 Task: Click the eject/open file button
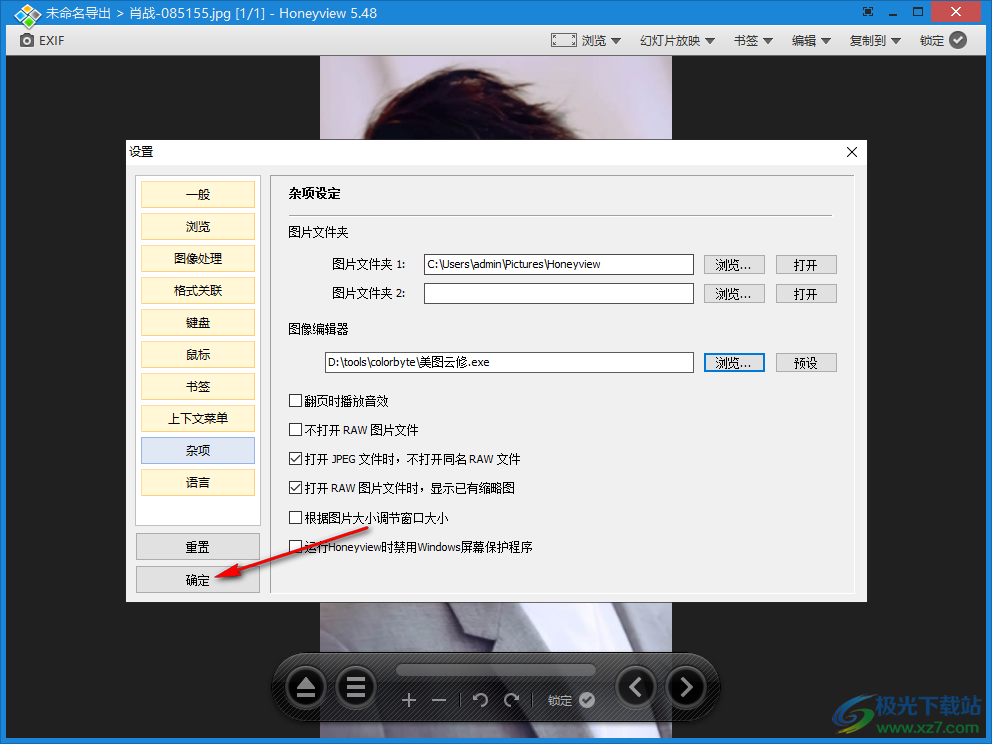pyautogui.click(x=306, y=687)
